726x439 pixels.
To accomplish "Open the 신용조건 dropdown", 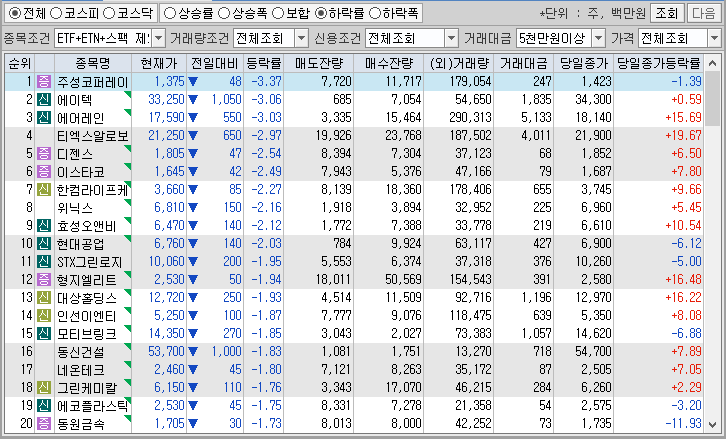I will (451, 38).
